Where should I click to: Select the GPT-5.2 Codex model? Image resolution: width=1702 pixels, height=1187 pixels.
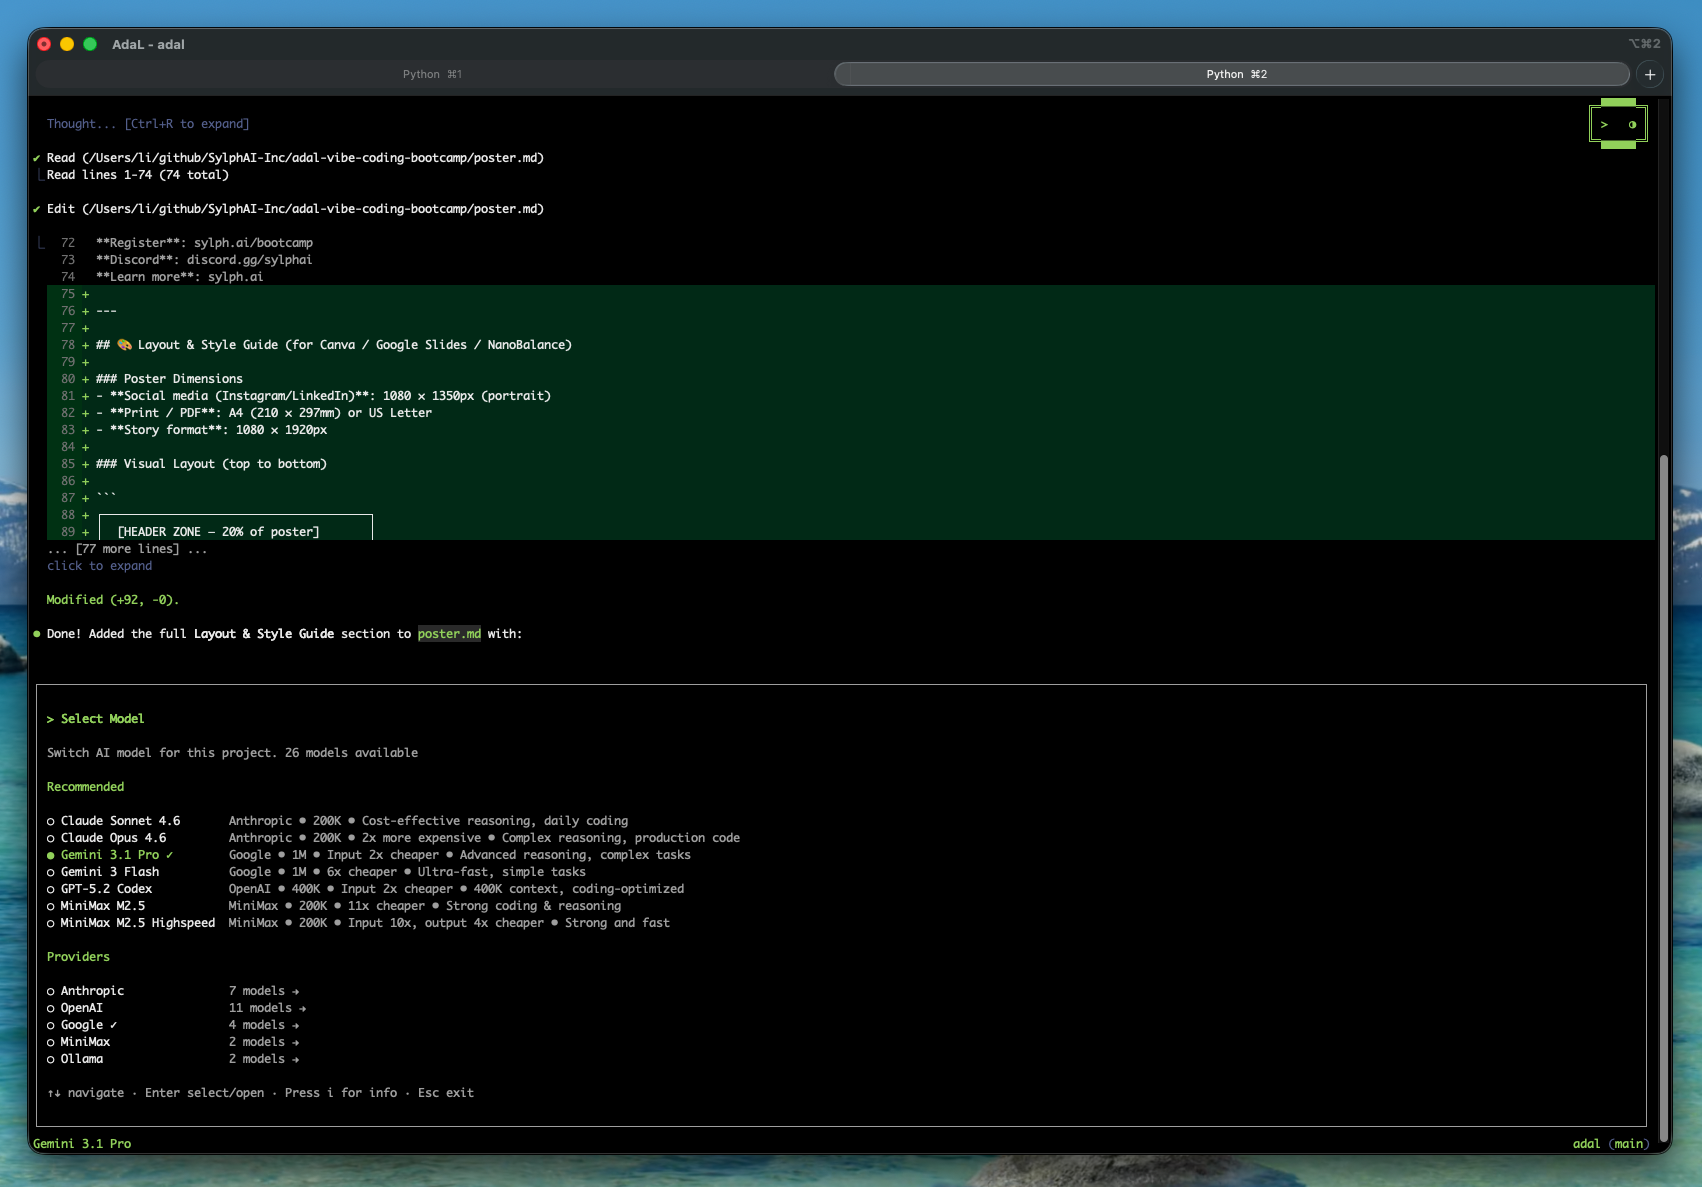pyautogui.click(x=106, y=889)
